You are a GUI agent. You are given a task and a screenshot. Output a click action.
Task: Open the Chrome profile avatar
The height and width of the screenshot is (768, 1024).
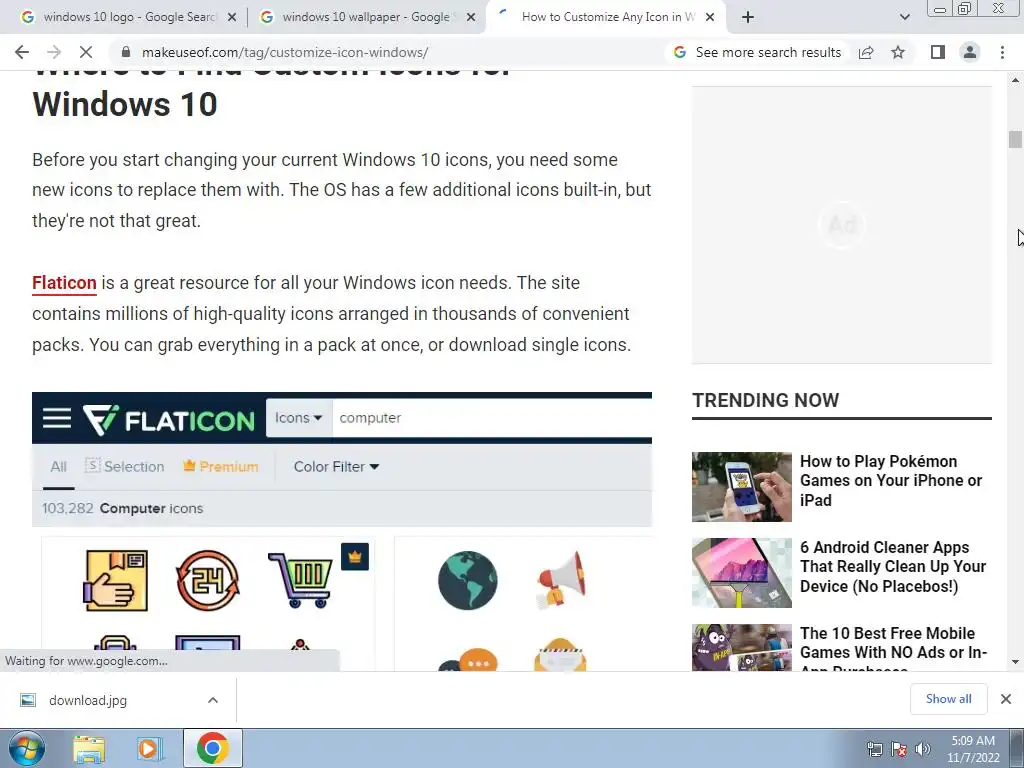970,52
